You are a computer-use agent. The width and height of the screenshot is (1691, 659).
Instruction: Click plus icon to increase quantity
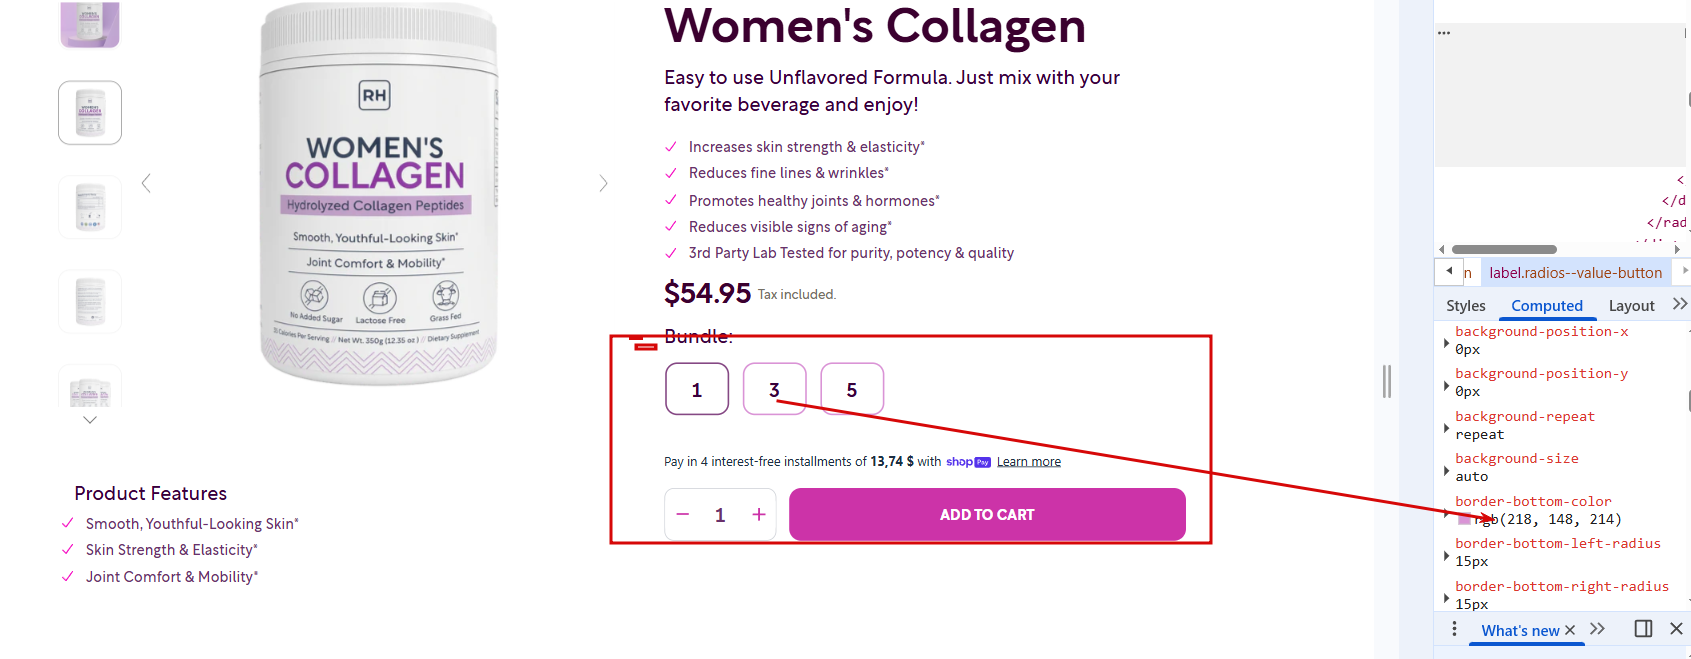pos(759,515)
